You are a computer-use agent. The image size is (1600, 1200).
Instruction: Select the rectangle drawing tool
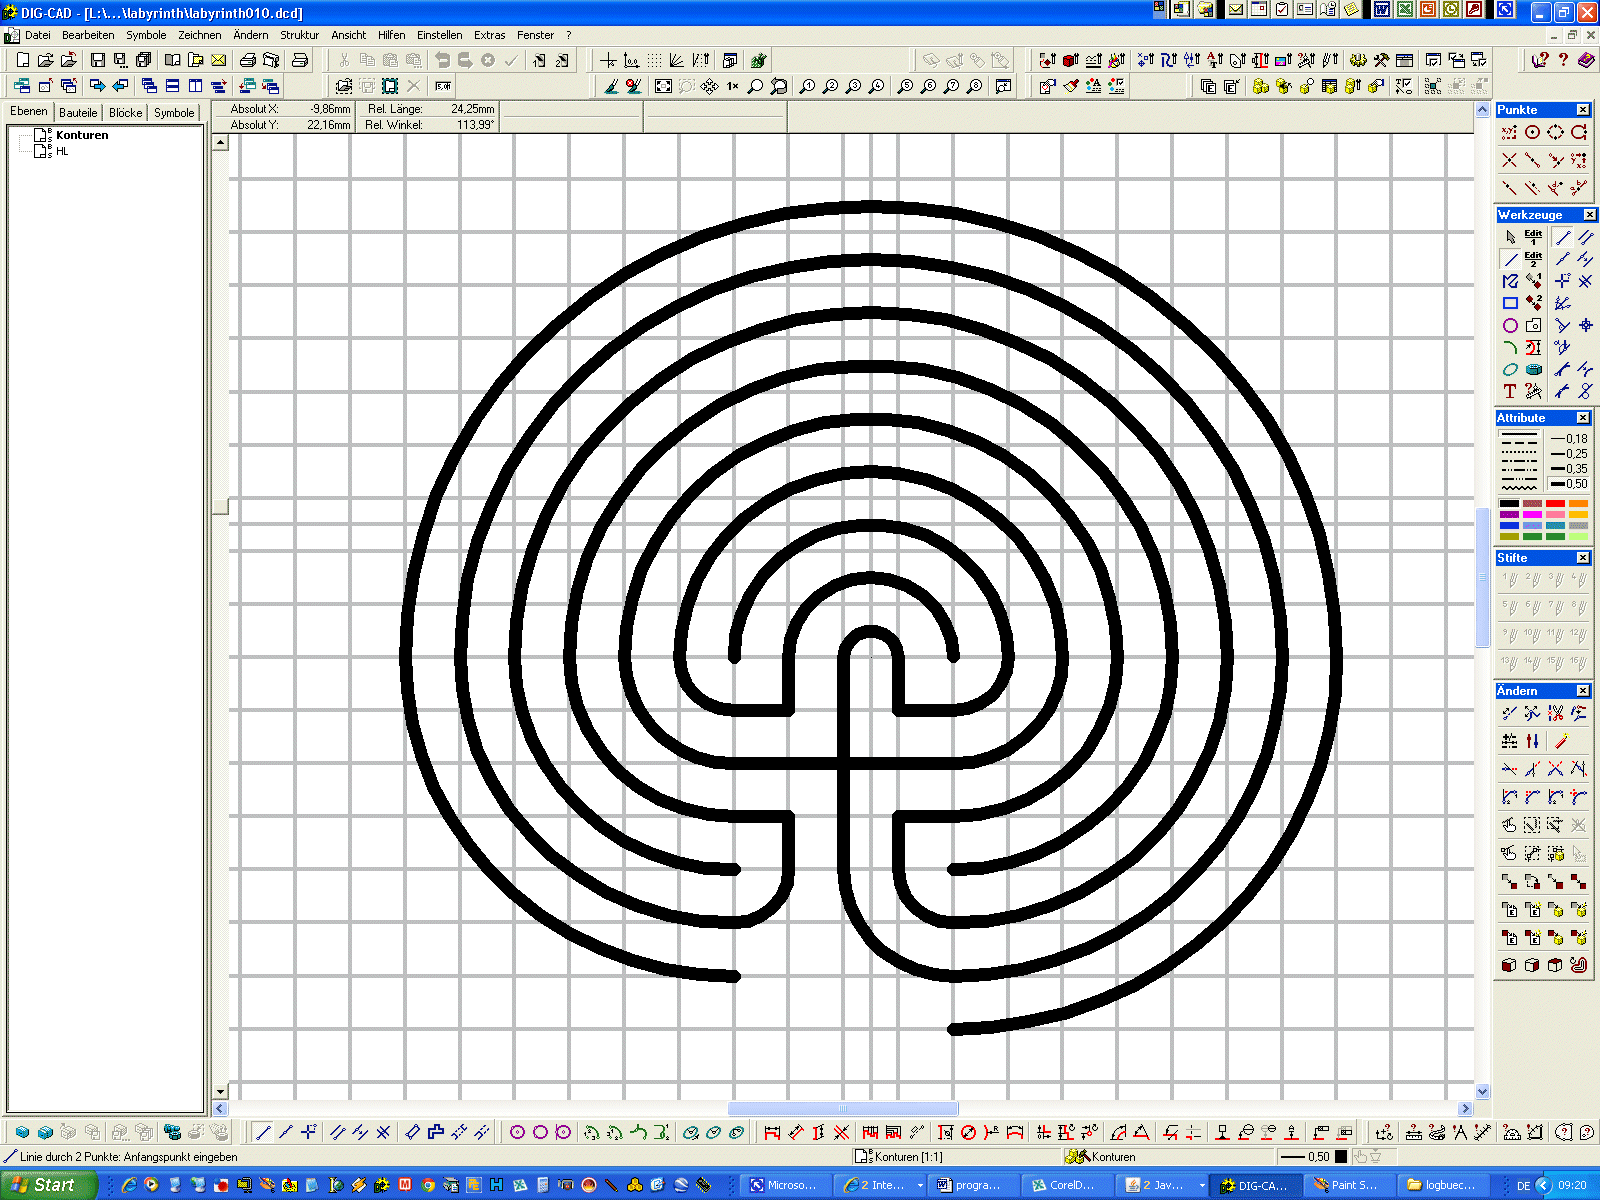click(1510, 303)
